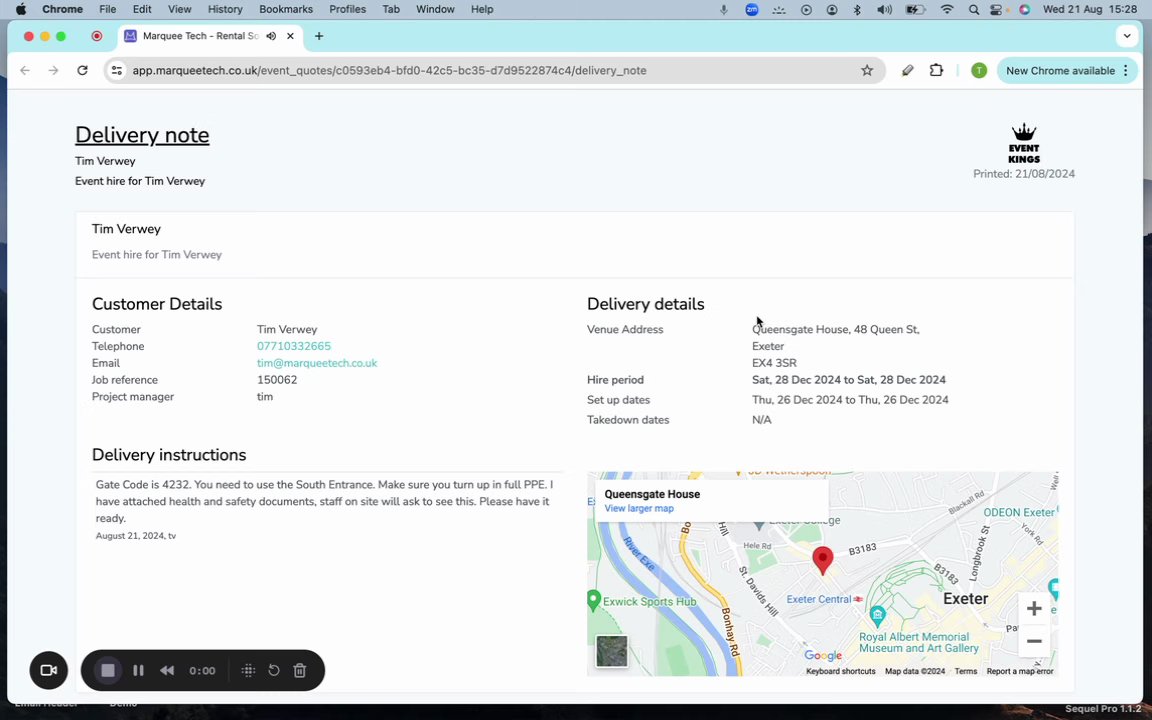This screenshot has height=720, width=1152.
Task: Click the browser back arrow
Action: [25, 71]
